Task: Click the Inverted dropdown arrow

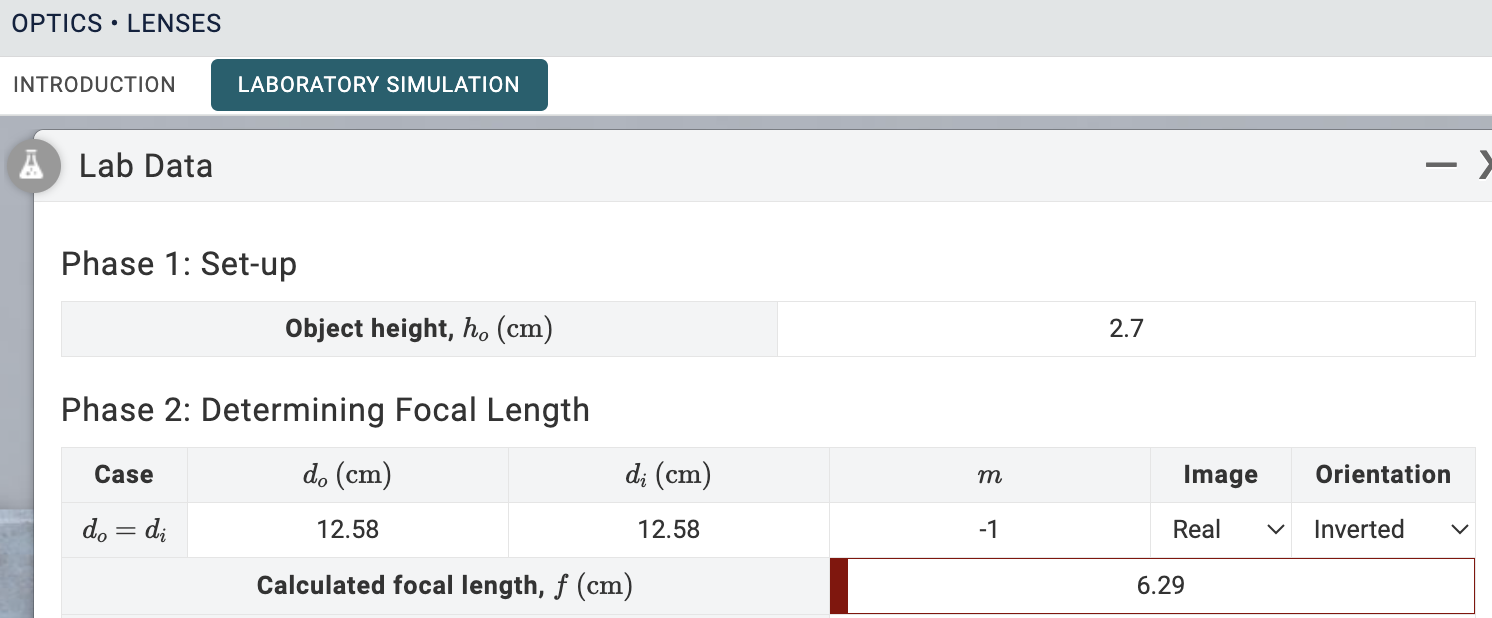Action: click(1460, 530)
